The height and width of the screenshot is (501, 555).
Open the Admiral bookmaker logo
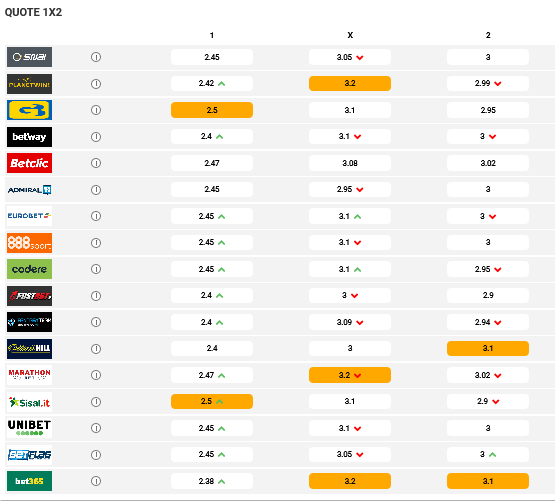[x=29, y=190]
